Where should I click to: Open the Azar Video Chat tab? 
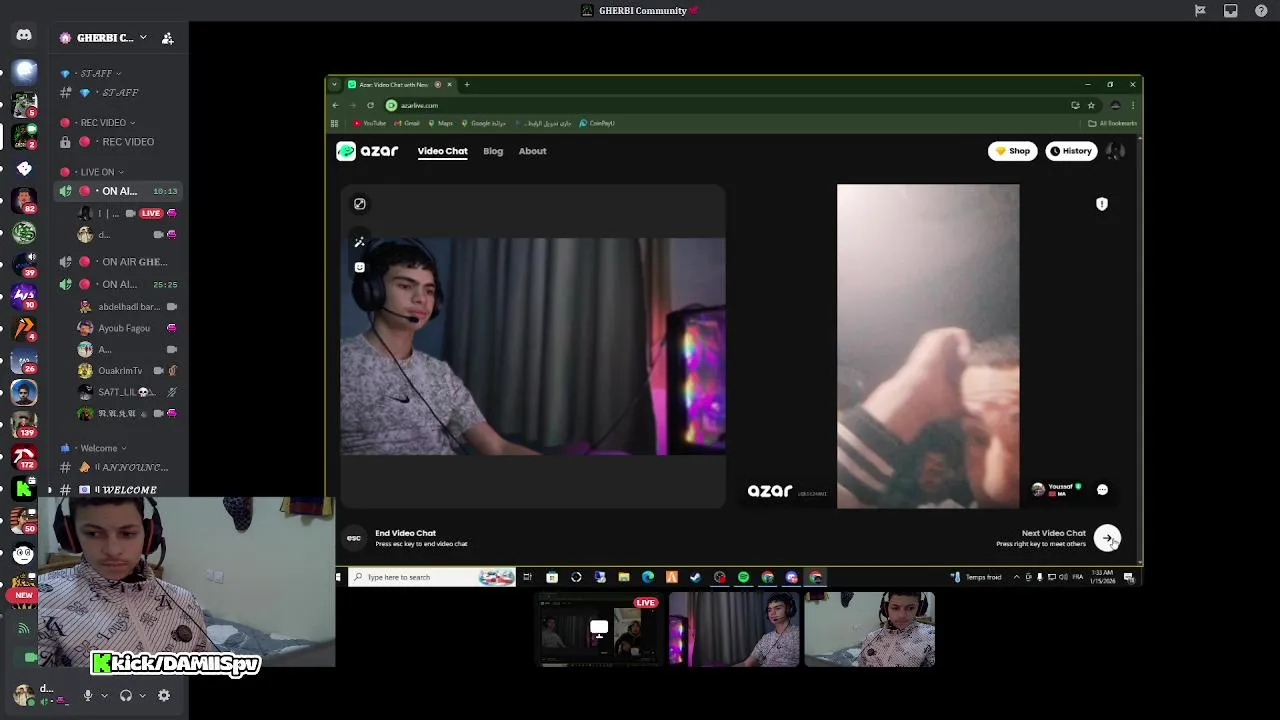pos(442,151)
